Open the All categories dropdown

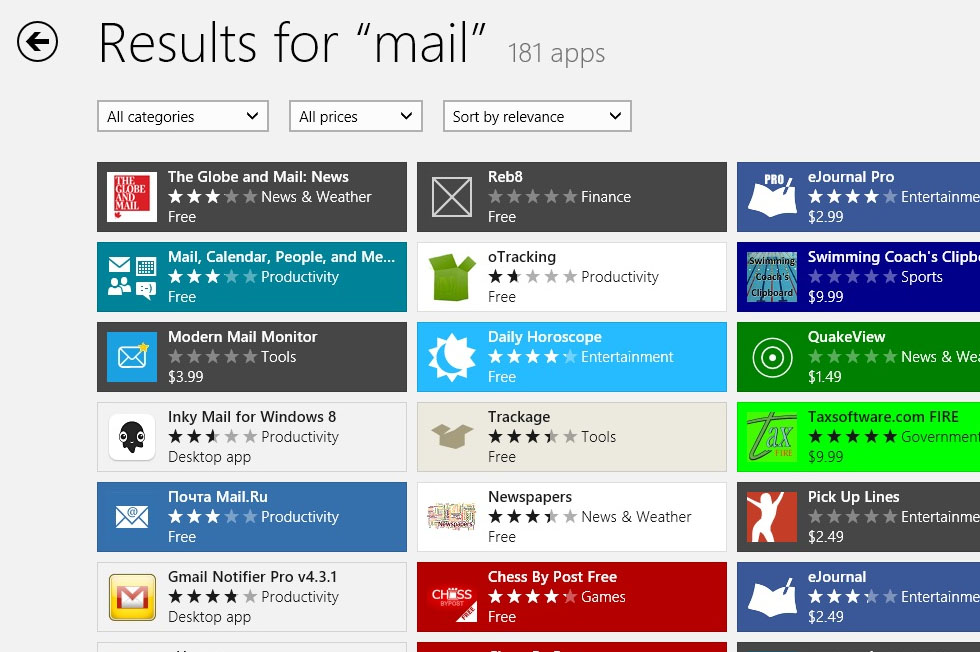(183, 116)
